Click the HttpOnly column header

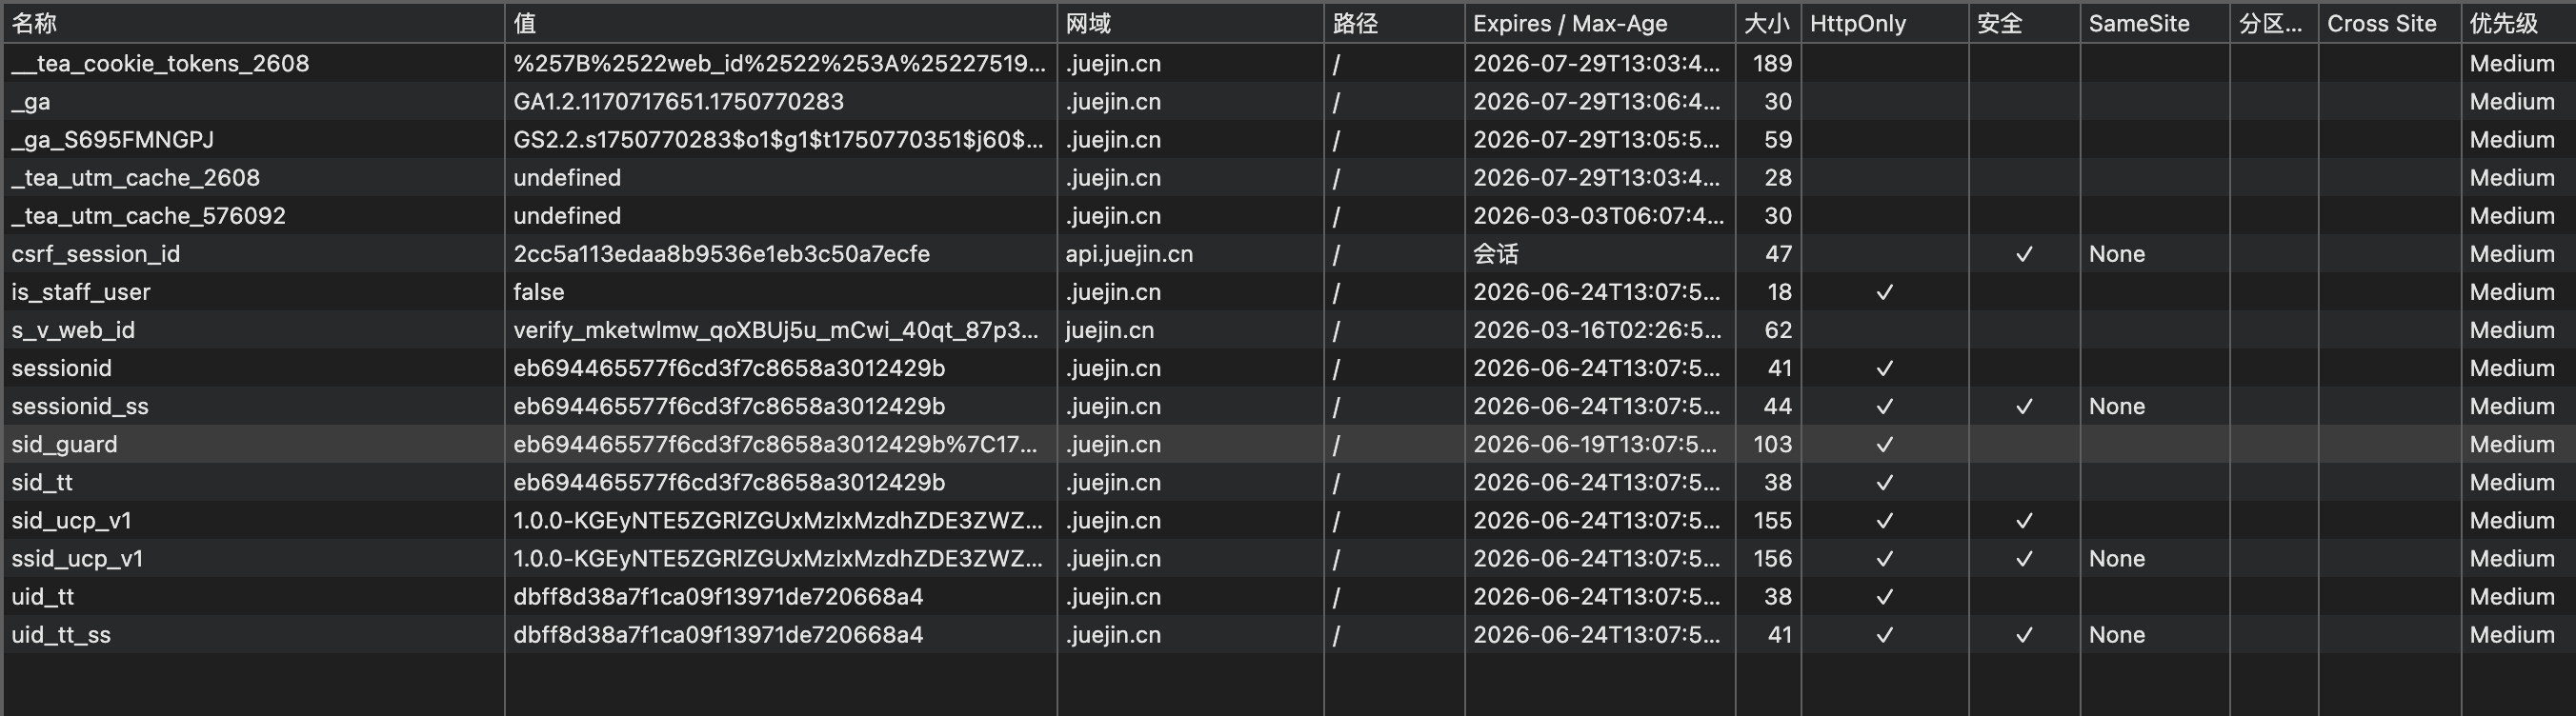pyautogui.click(x=1884, y=23)
